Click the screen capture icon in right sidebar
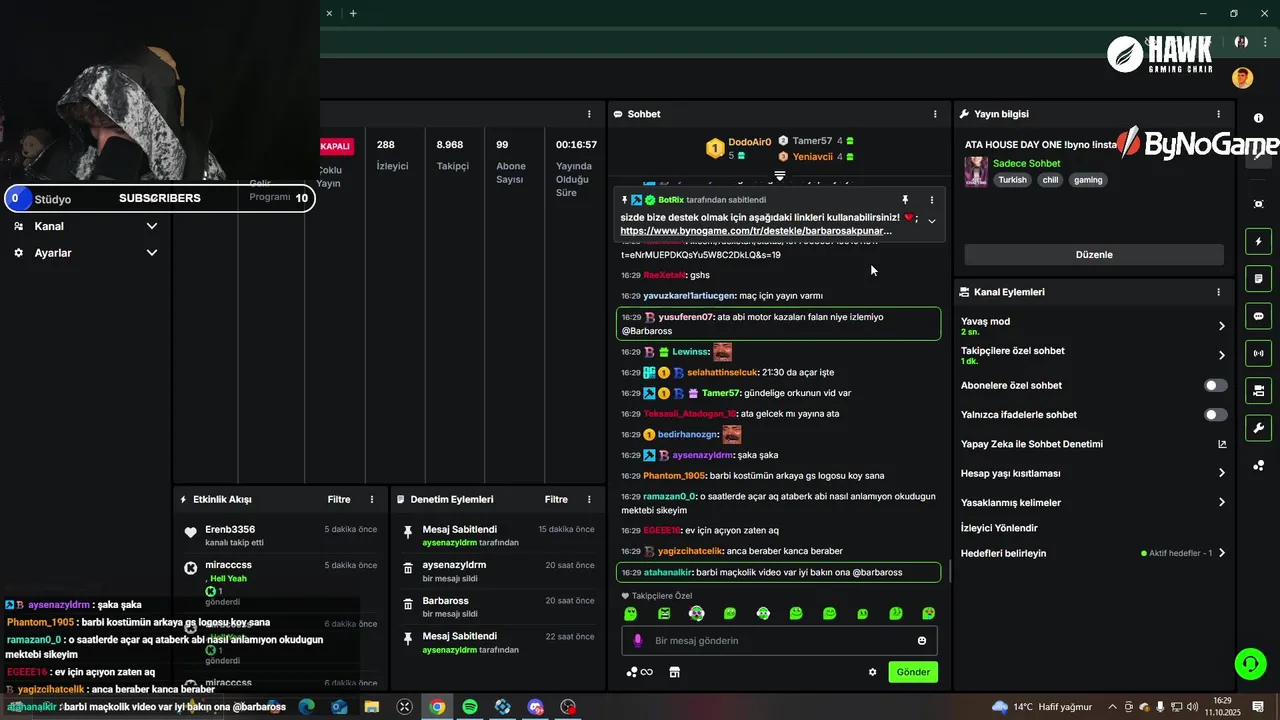The width and height of the screenshot is (1280, 720). coord(1258,204)
